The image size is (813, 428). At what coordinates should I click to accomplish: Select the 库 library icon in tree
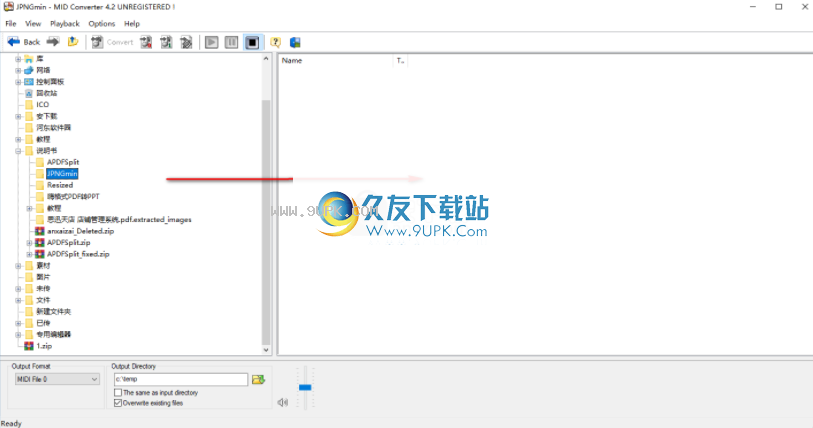pyautogui.click(x=29, y=59)
